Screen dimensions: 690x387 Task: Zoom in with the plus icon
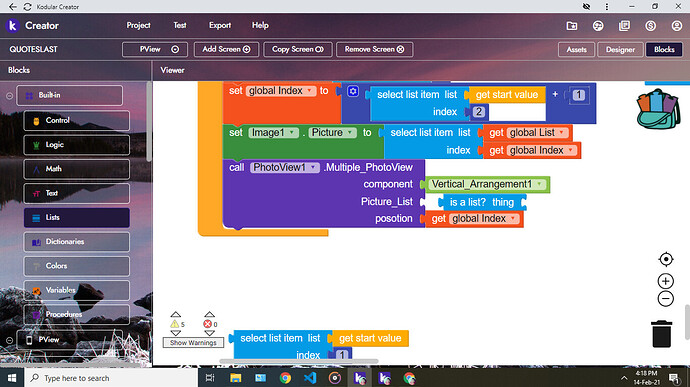pos(666,281)
